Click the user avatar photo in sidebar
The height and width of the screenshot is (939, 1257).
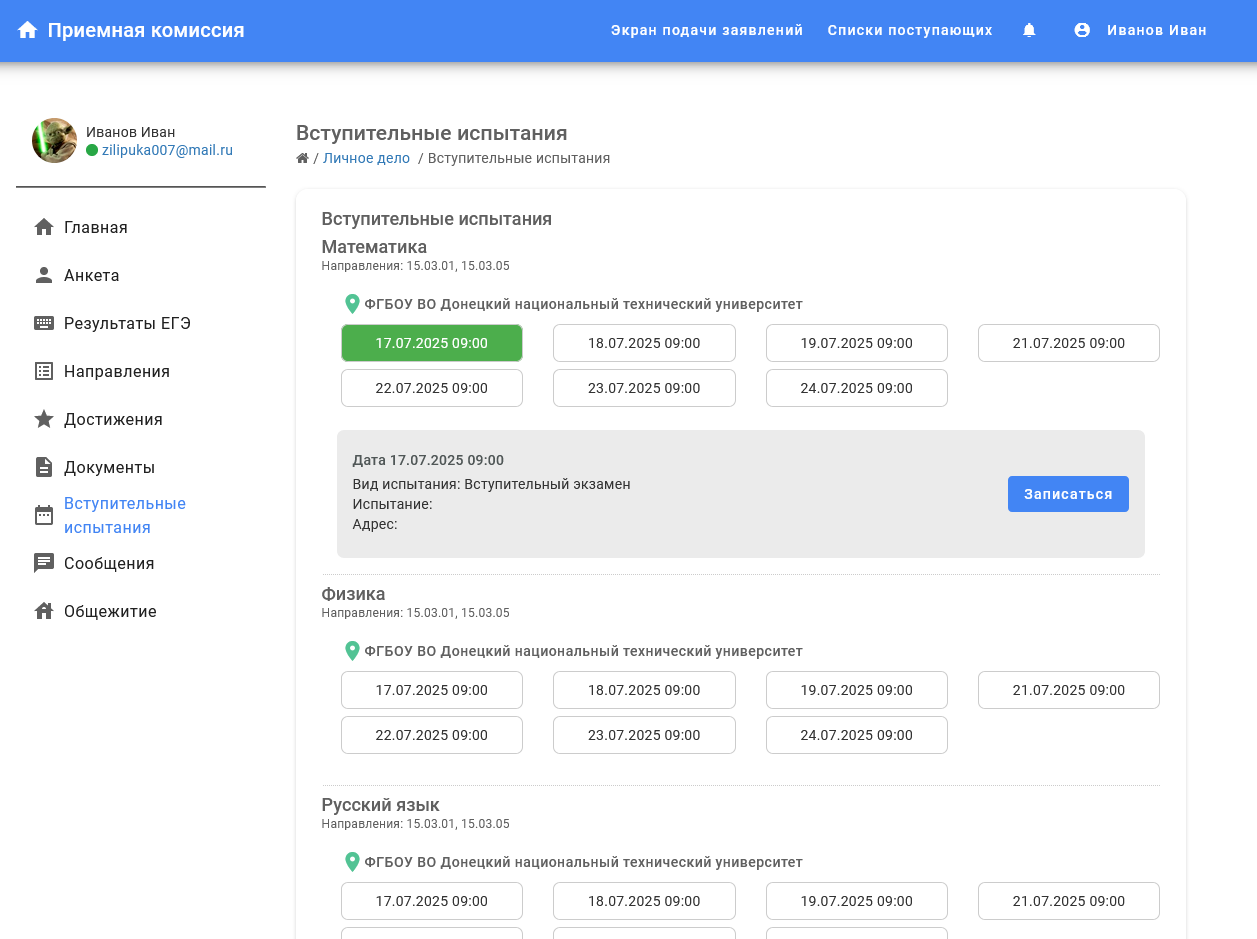click(x=54, y=140)
